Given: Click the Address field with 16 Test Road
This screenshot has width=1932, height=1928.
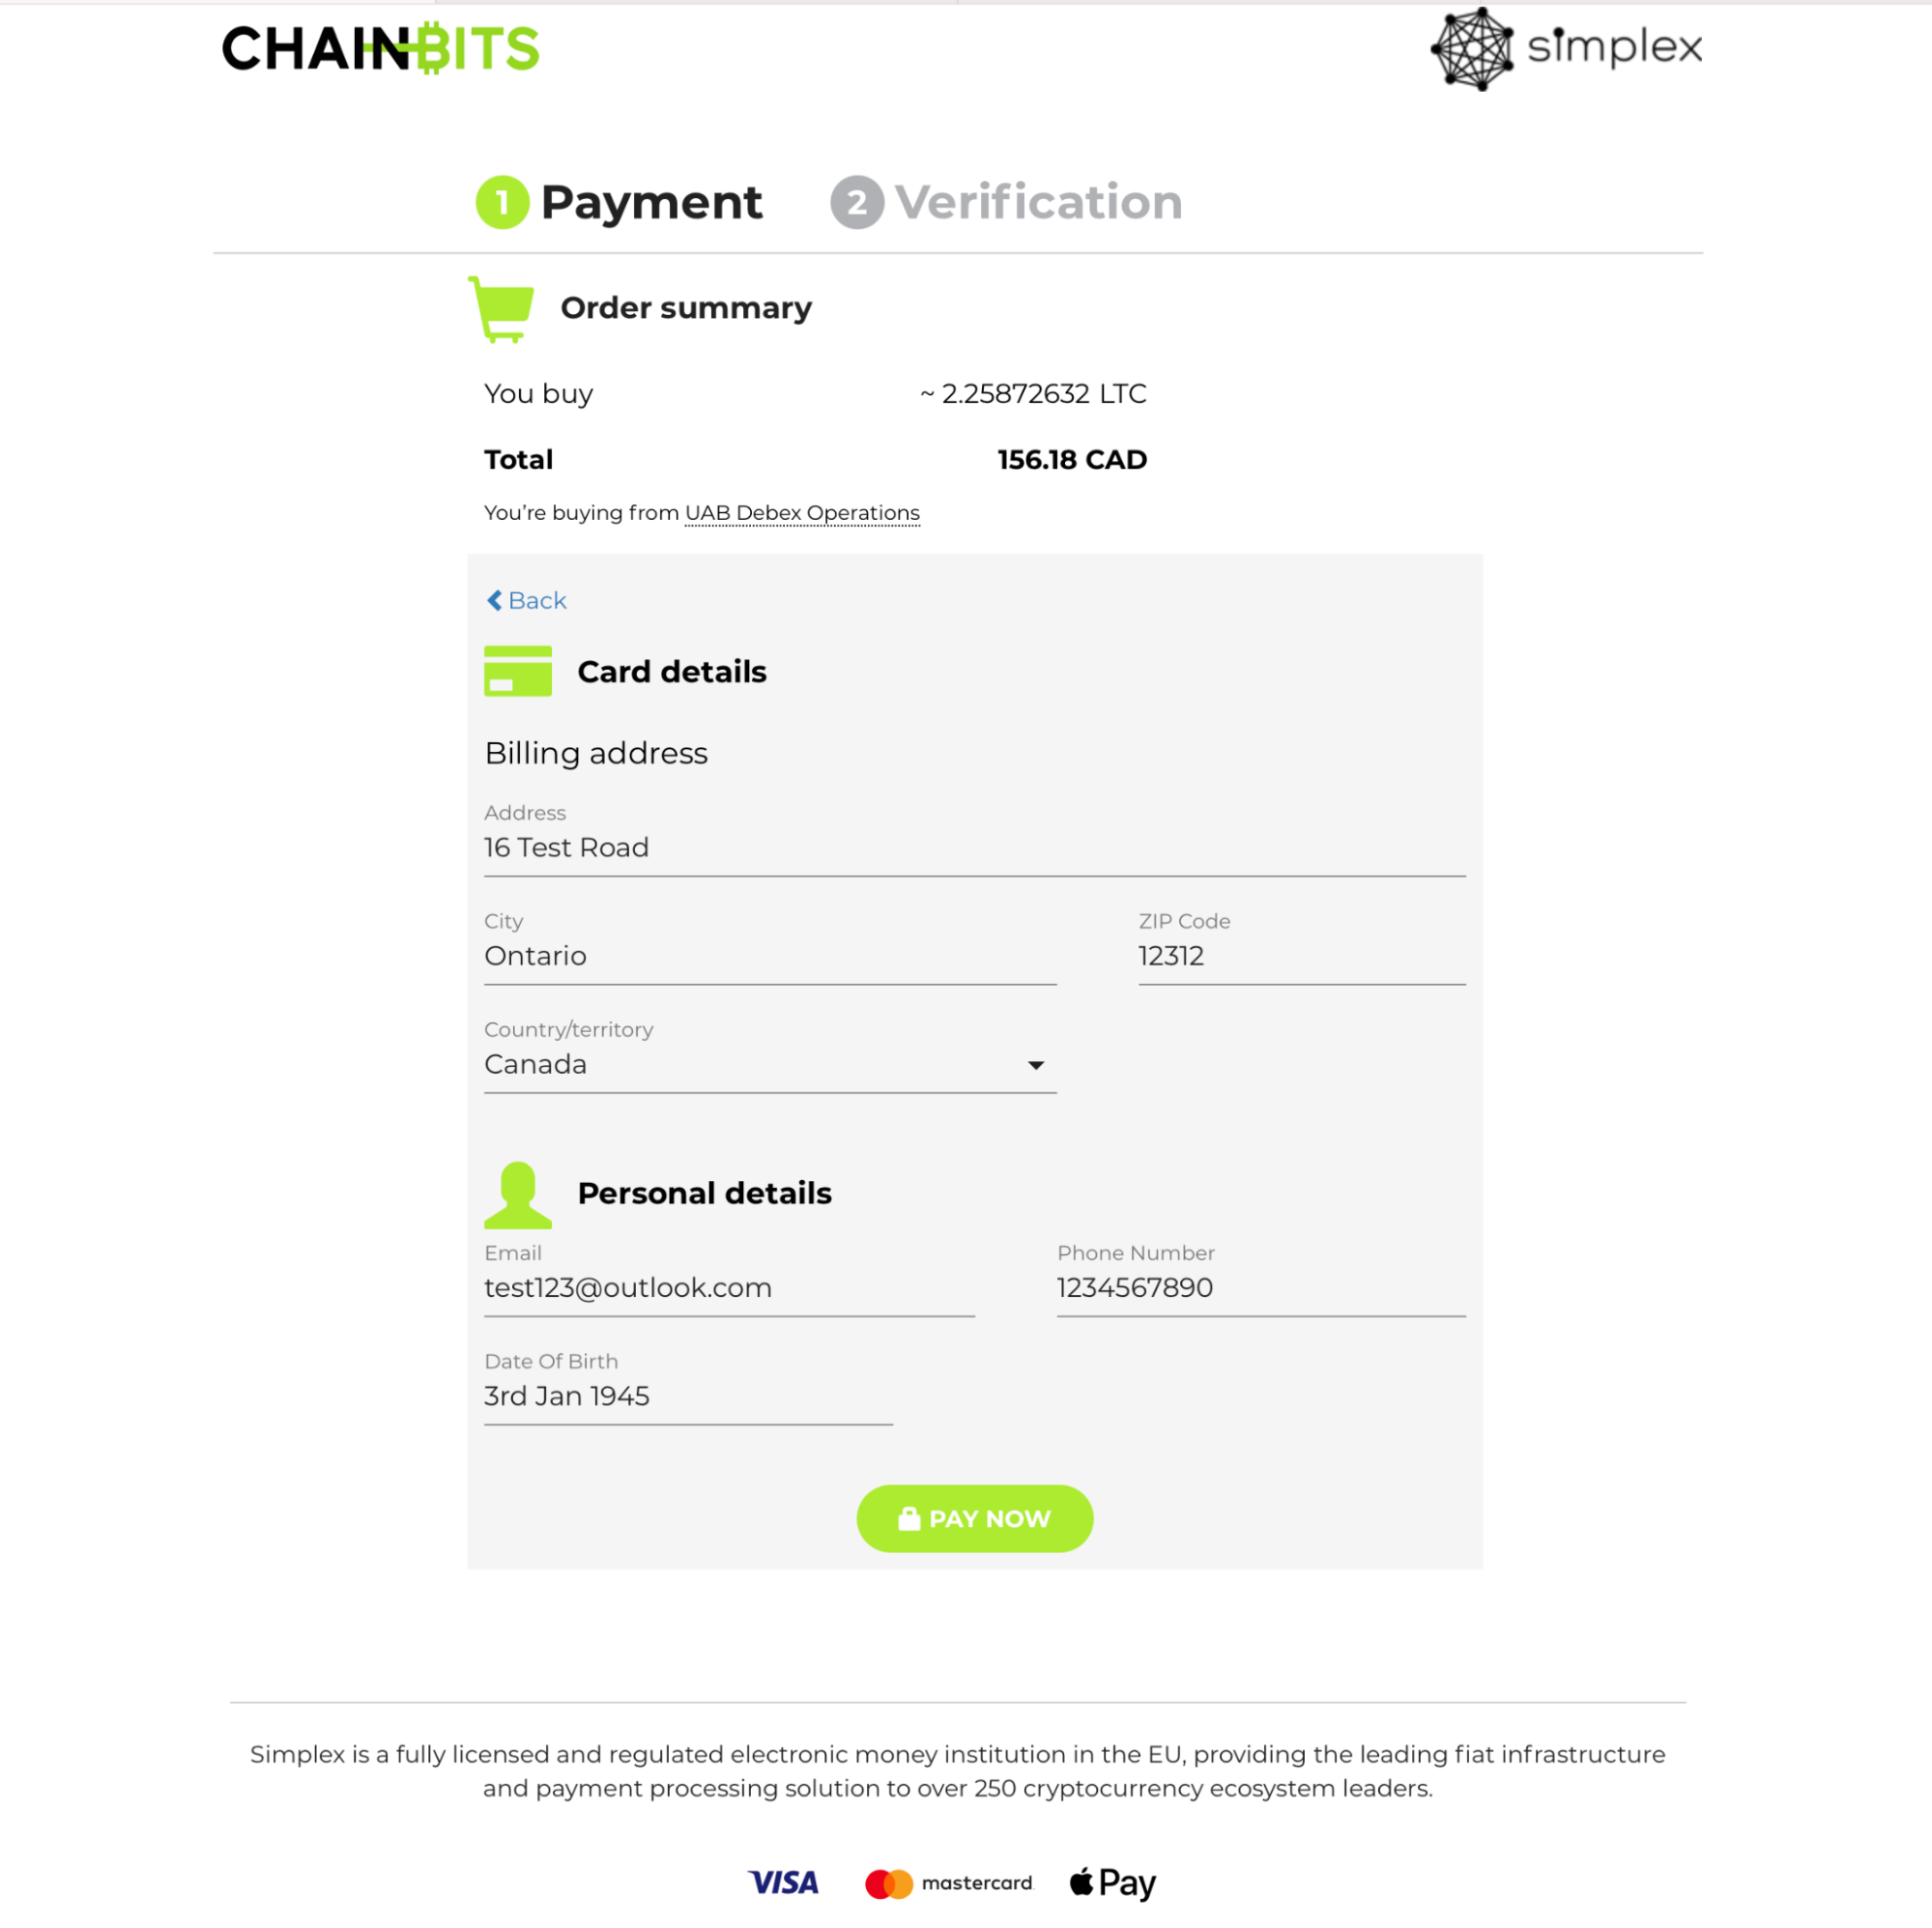Looking at the screenshot, I should pos(975,848).
